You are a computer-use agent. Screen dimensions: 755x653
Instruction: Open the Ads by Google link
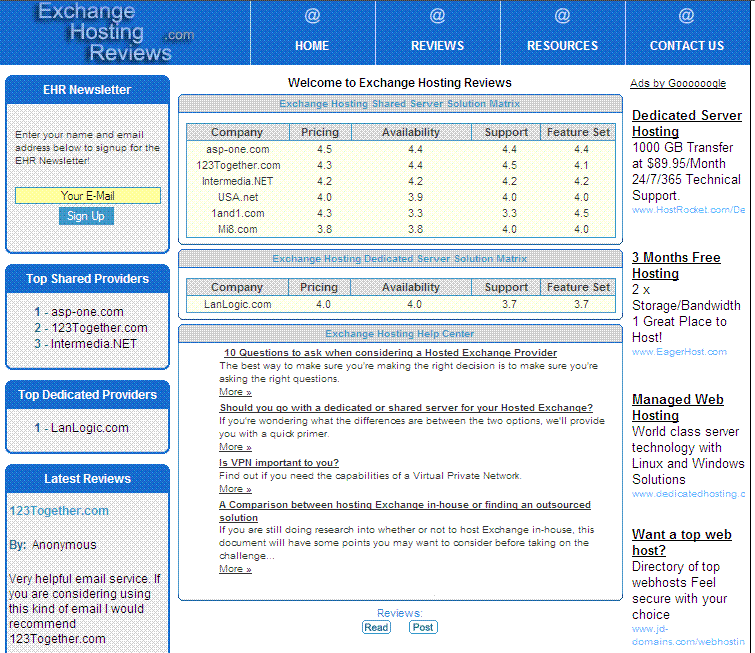pos(678,83)
